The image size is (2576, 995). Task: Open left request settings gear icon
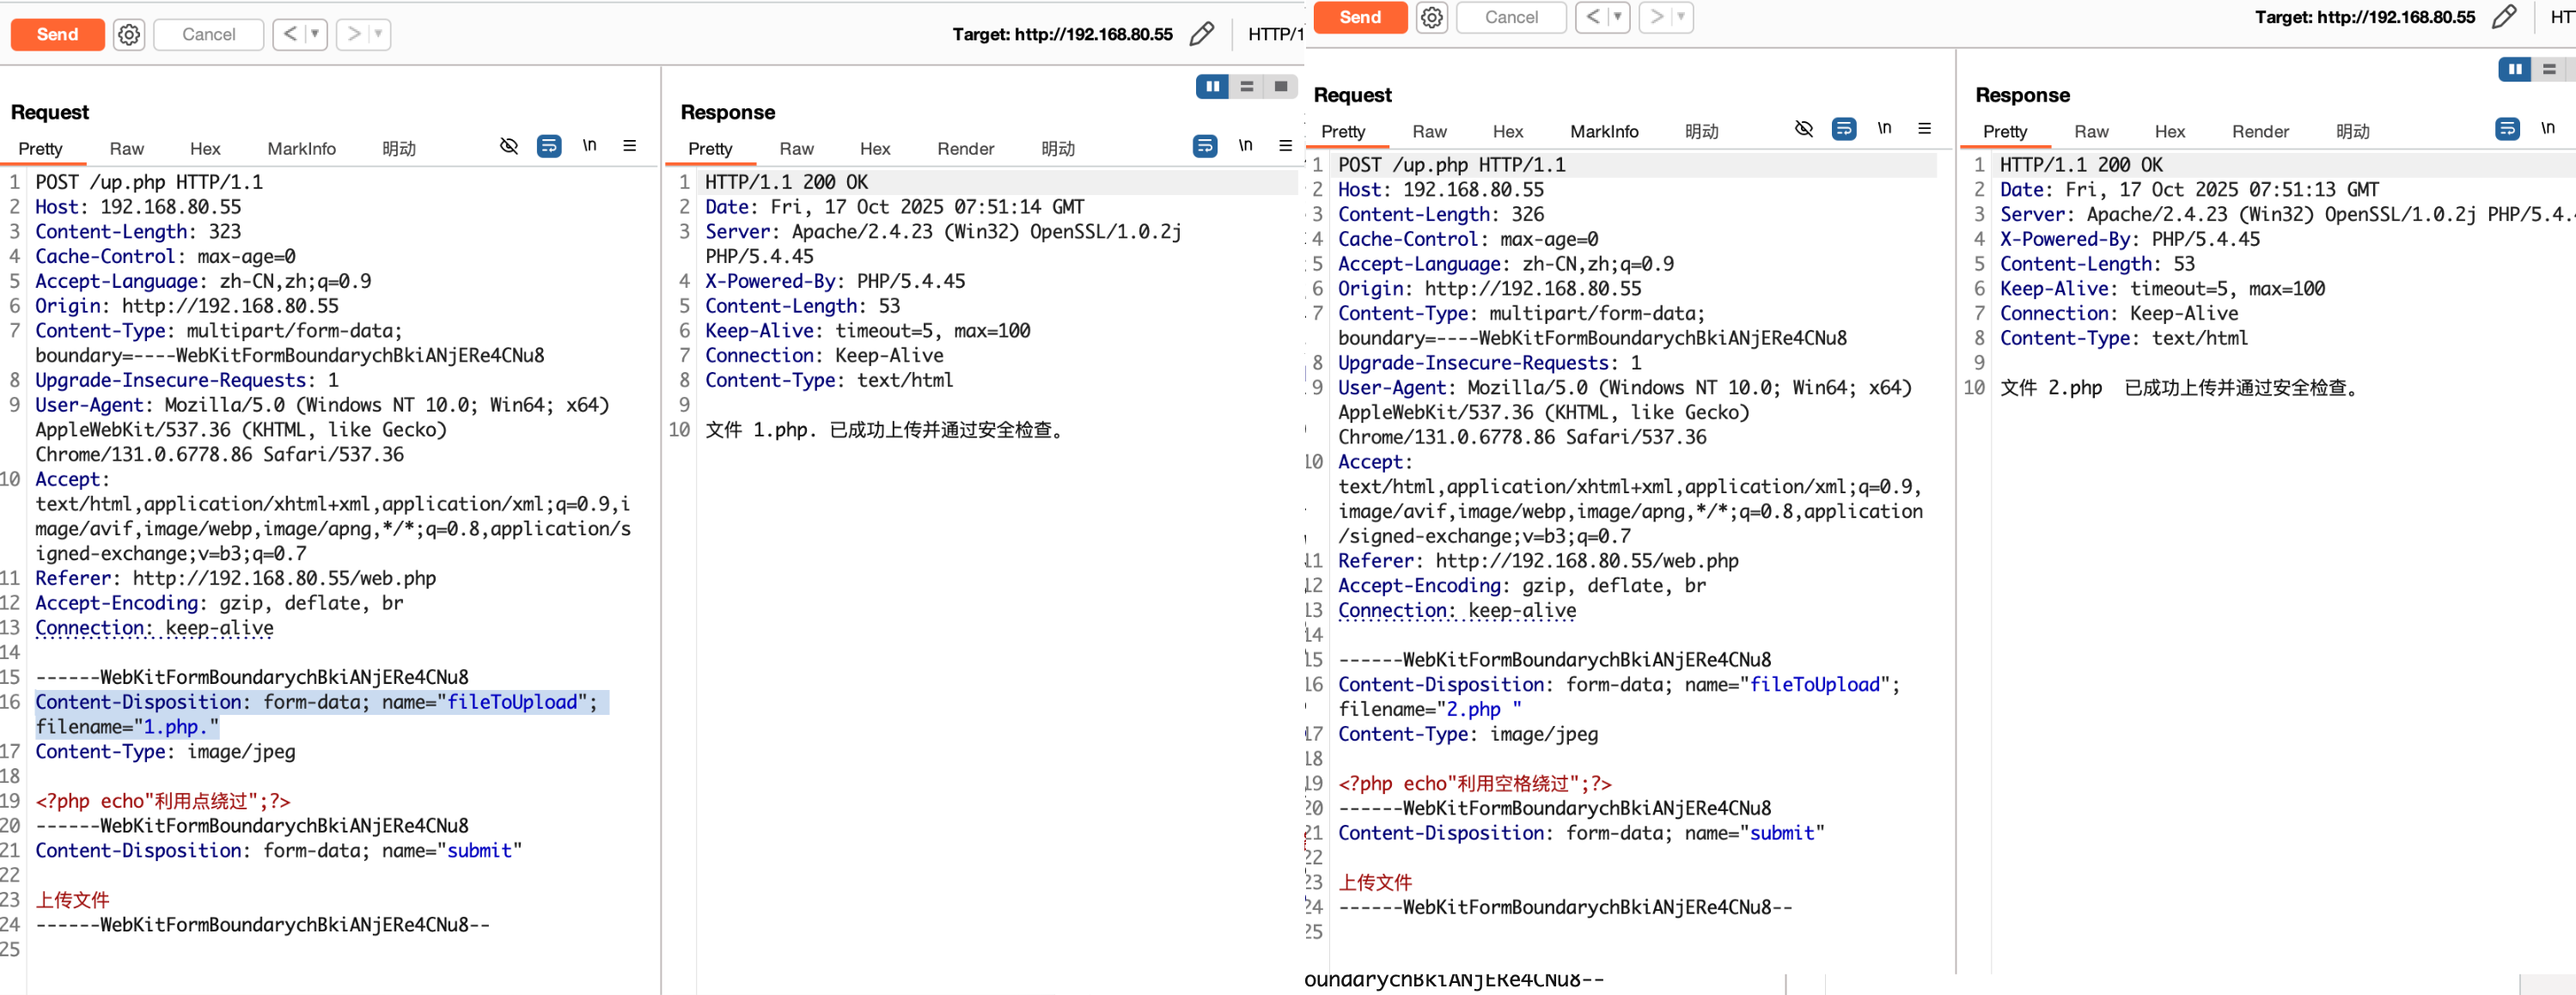[129, 35]
